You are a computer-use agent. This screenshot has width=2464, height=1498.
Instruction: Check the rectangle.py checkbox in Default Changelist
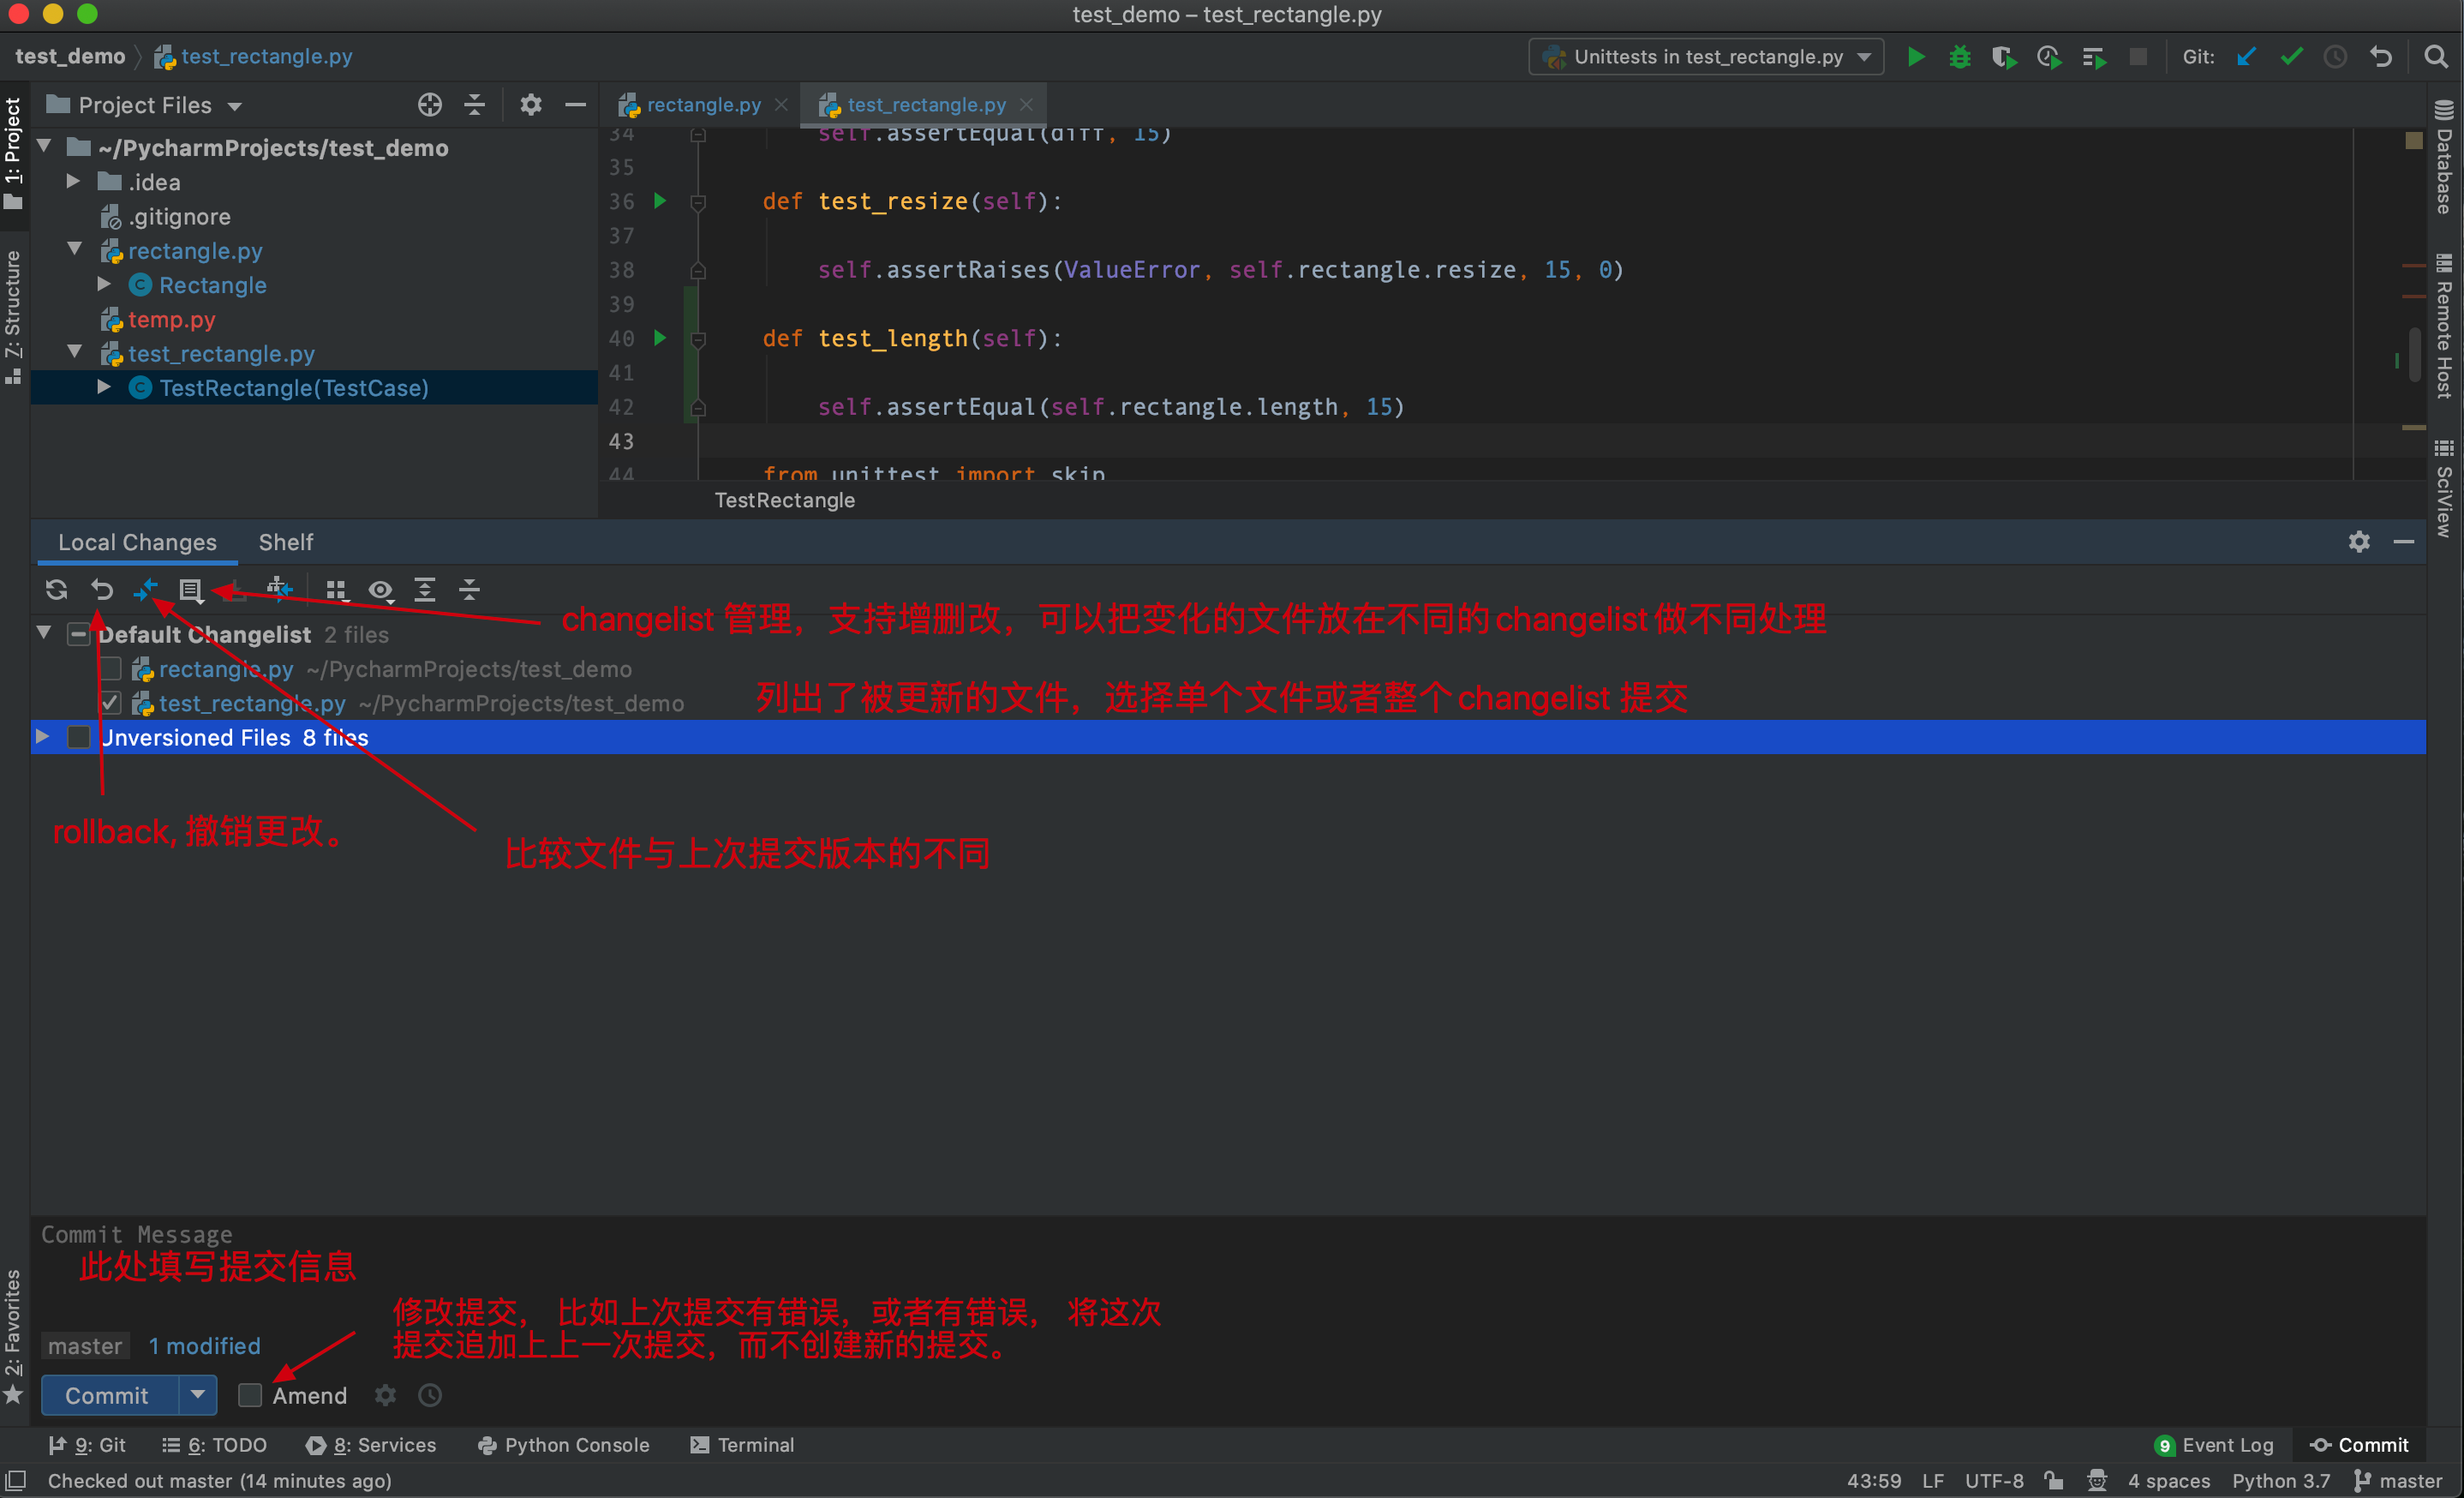(111, 668)
